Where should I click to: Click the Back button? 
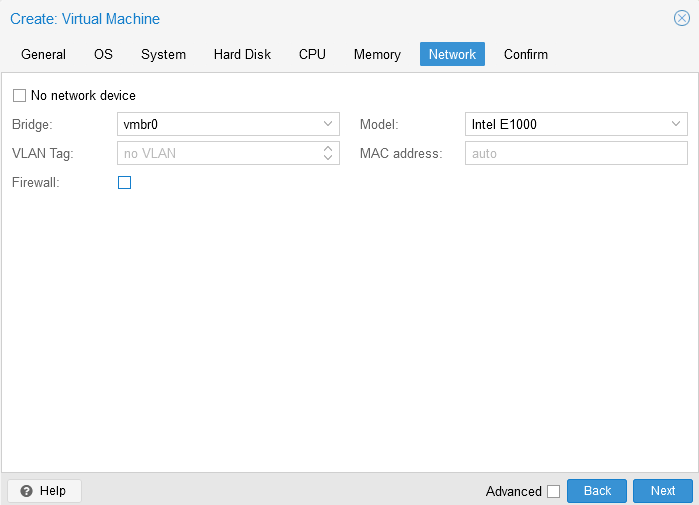597,491
